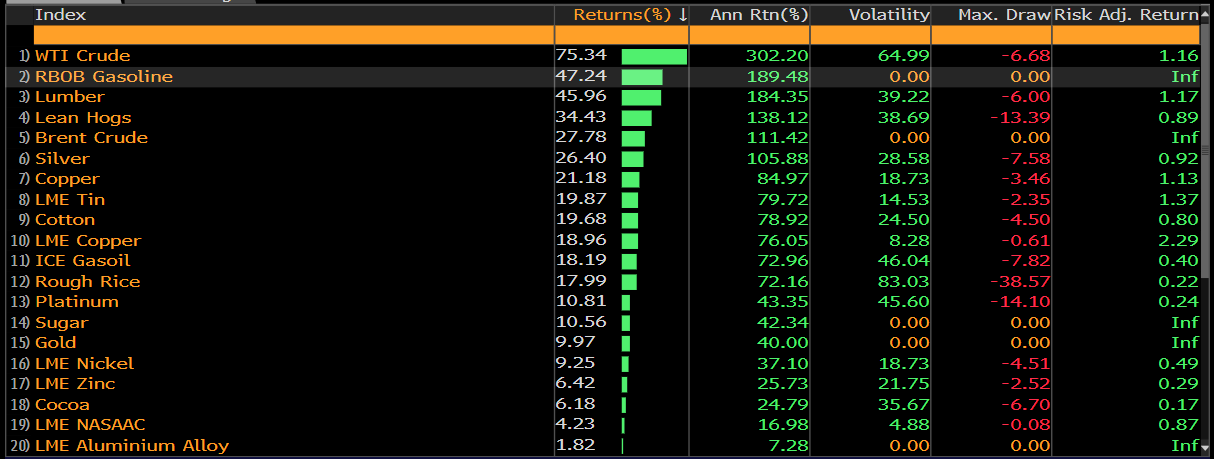Click Rough Rice max drawdown -38.57
The width and height of the screenshot is (1214, 459).
[1021, 282]
